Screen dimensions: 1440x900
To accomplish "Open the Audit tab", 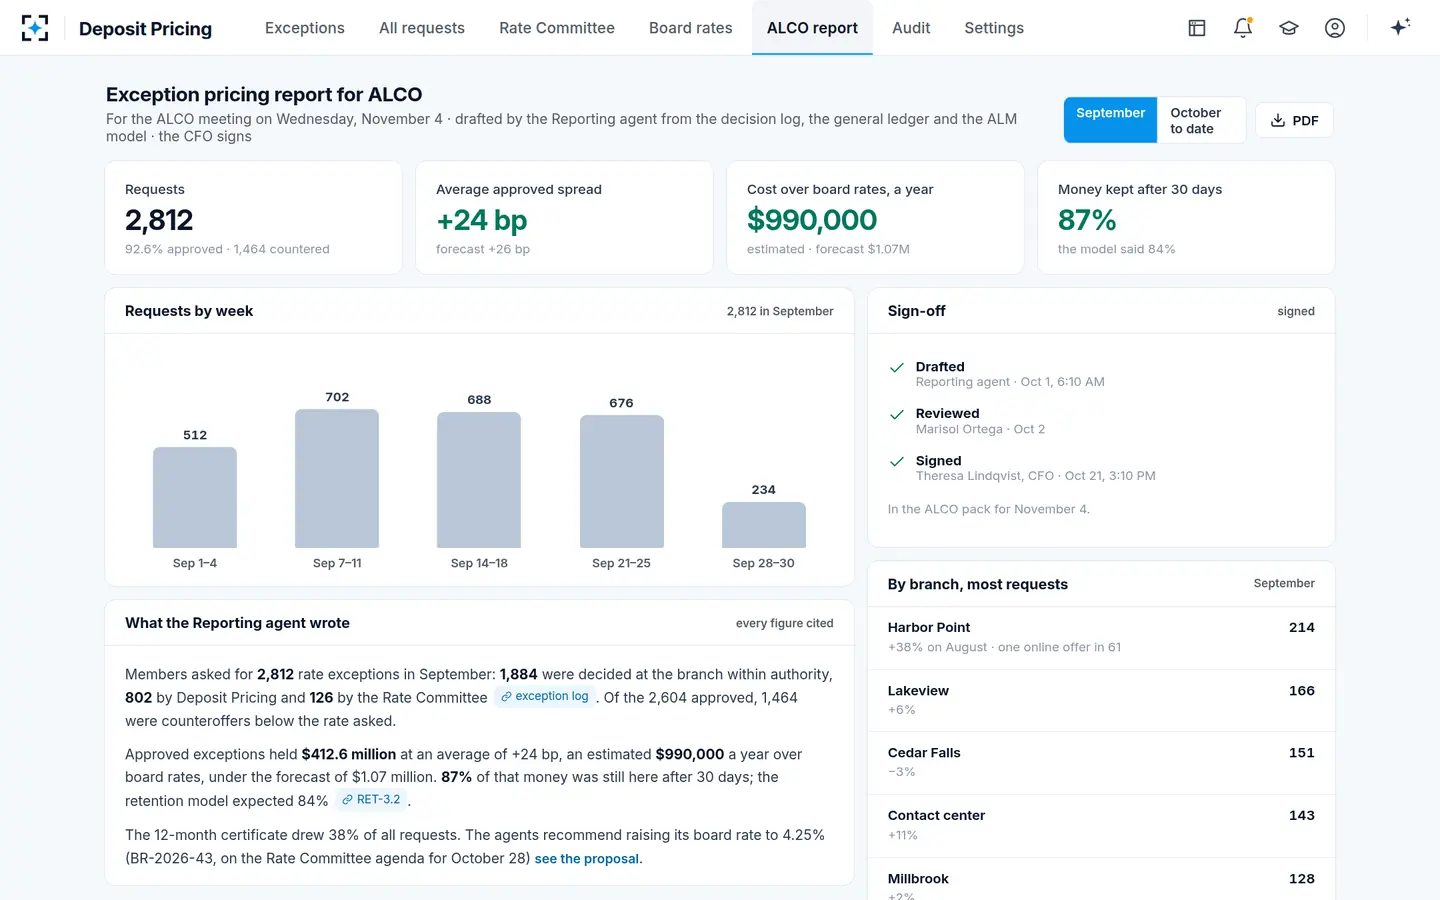I will pos(911,28).
